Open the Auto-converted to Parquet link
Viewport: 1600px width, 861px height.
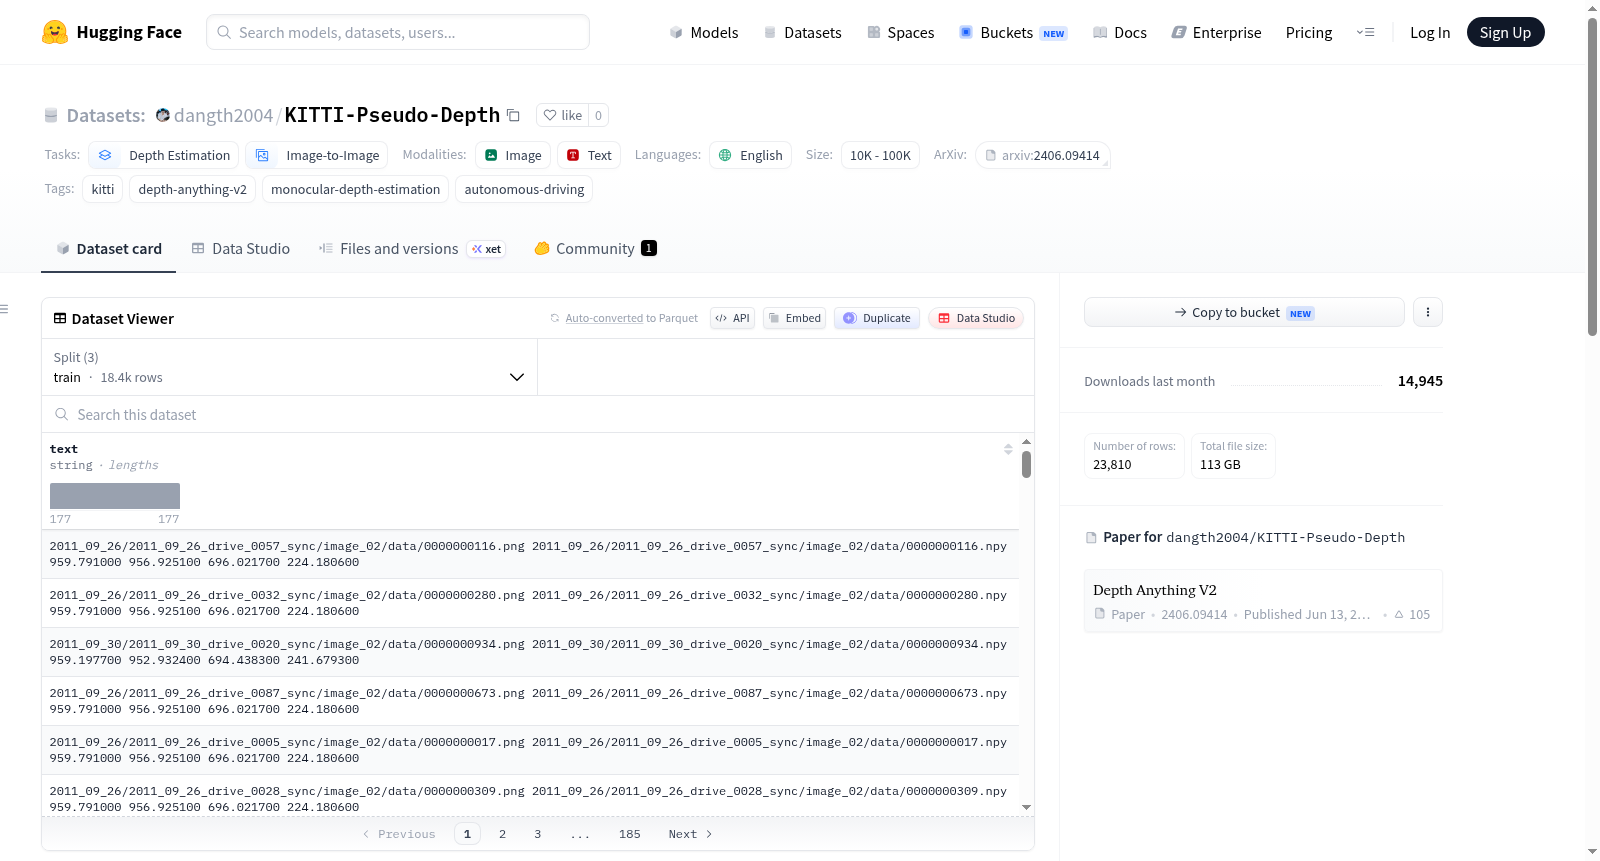[x=604, y=318]
